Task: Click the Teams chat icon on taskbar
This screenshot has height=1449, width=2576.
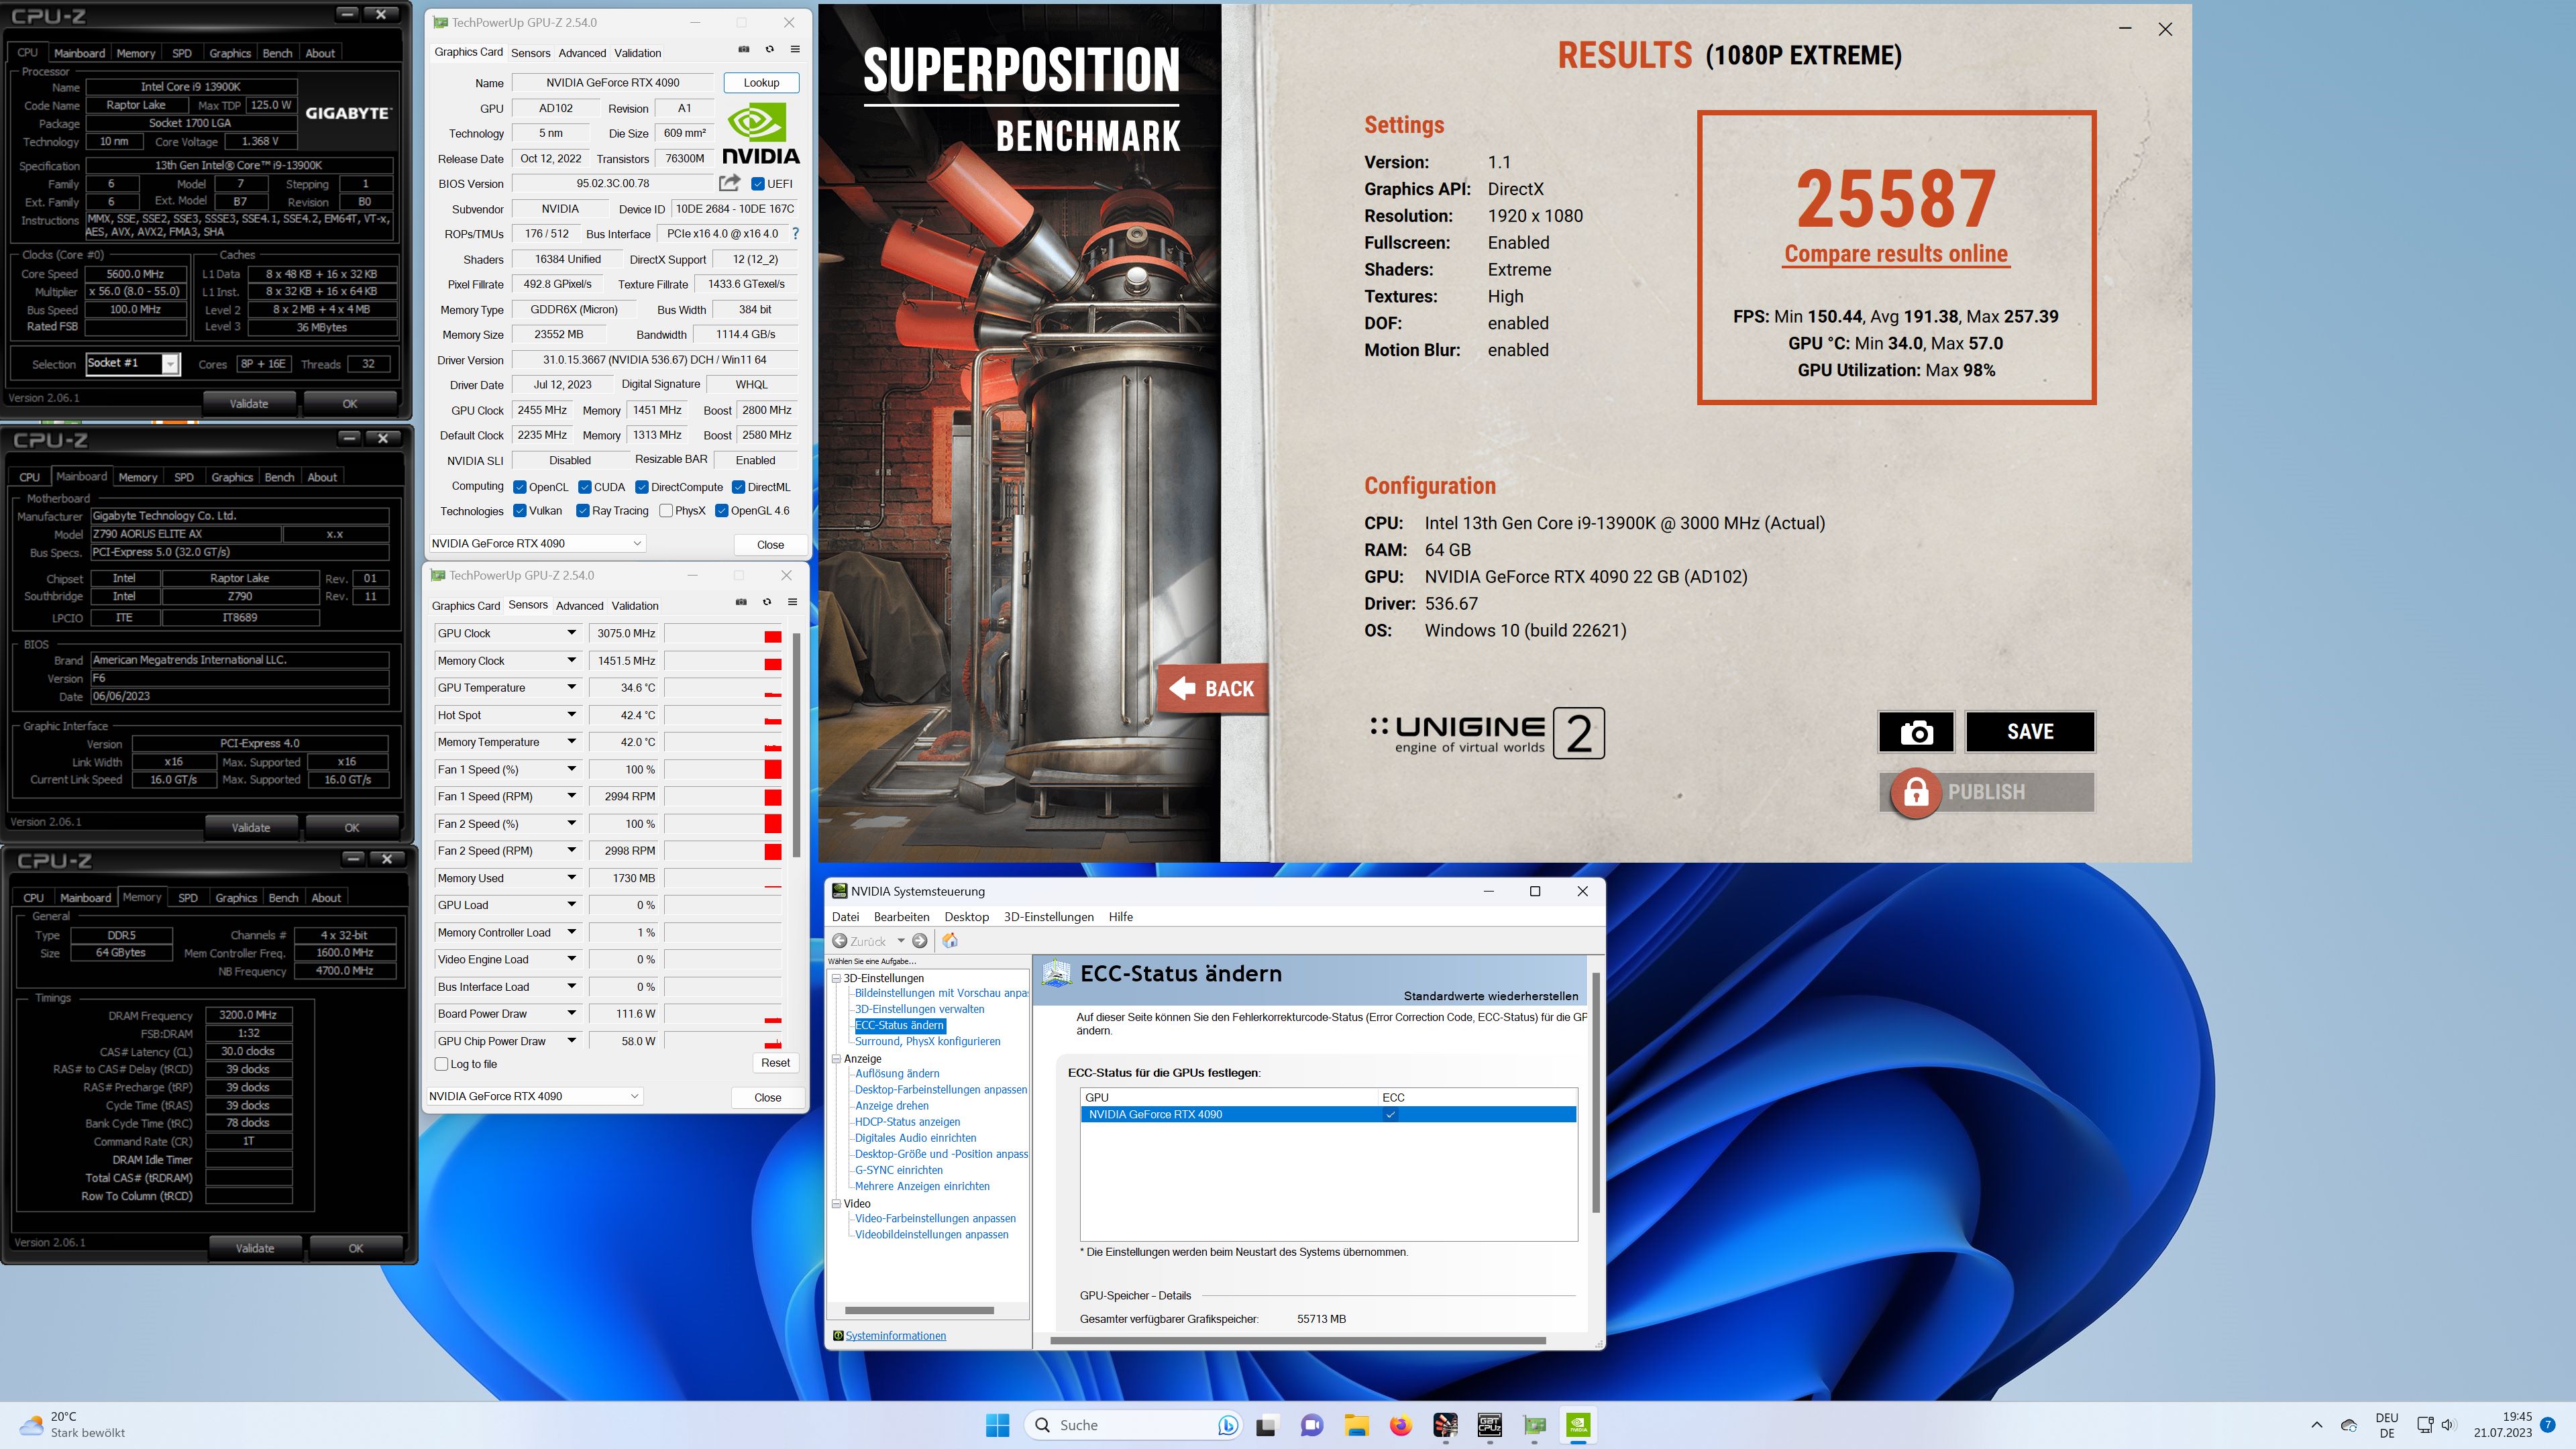Action: click(x=1311, y=1425)
